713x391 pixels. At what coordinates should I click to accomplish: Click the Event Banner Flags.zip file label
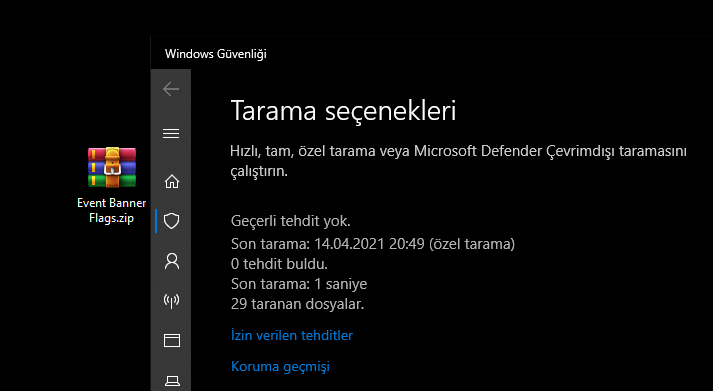point(111,211)
